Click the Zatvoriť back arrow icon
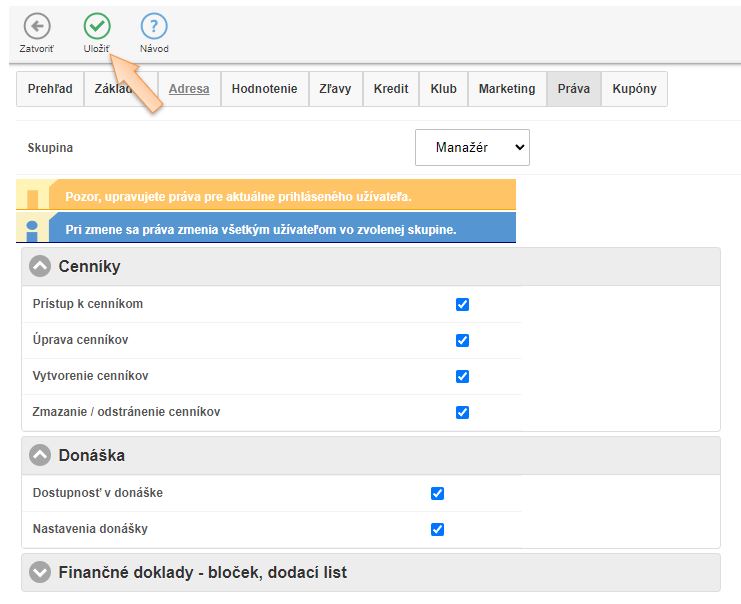The image size is (741, 604). tap(37, 26)
